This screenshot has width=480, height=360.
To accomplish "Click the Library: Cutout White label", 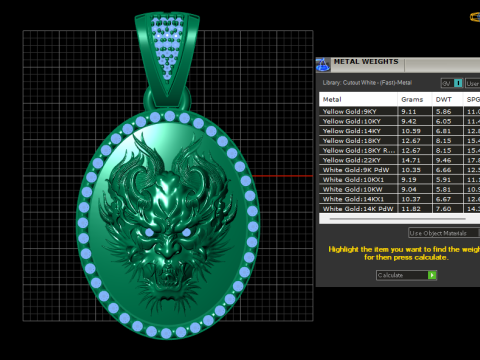I will tap(367, 83).
